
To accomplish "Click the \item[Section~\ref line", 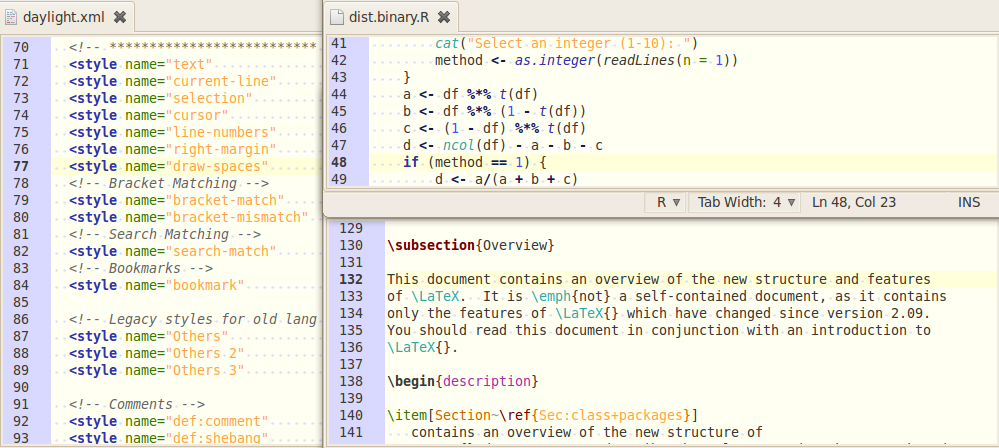I will [542, 415].
